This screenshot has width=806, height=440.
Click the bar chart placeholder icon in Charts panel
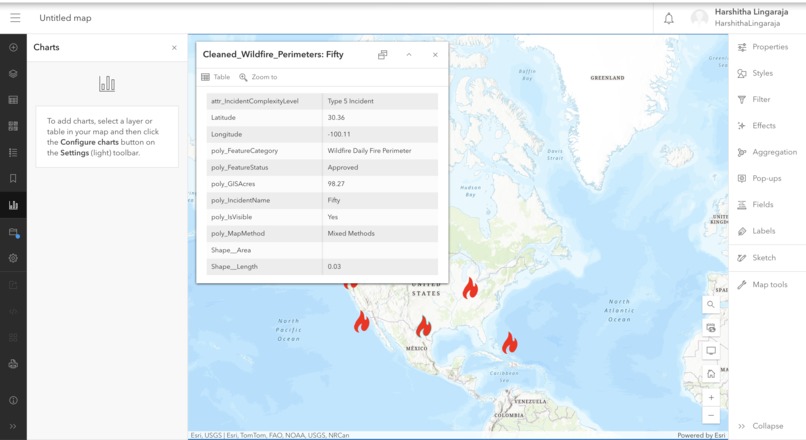107,84
